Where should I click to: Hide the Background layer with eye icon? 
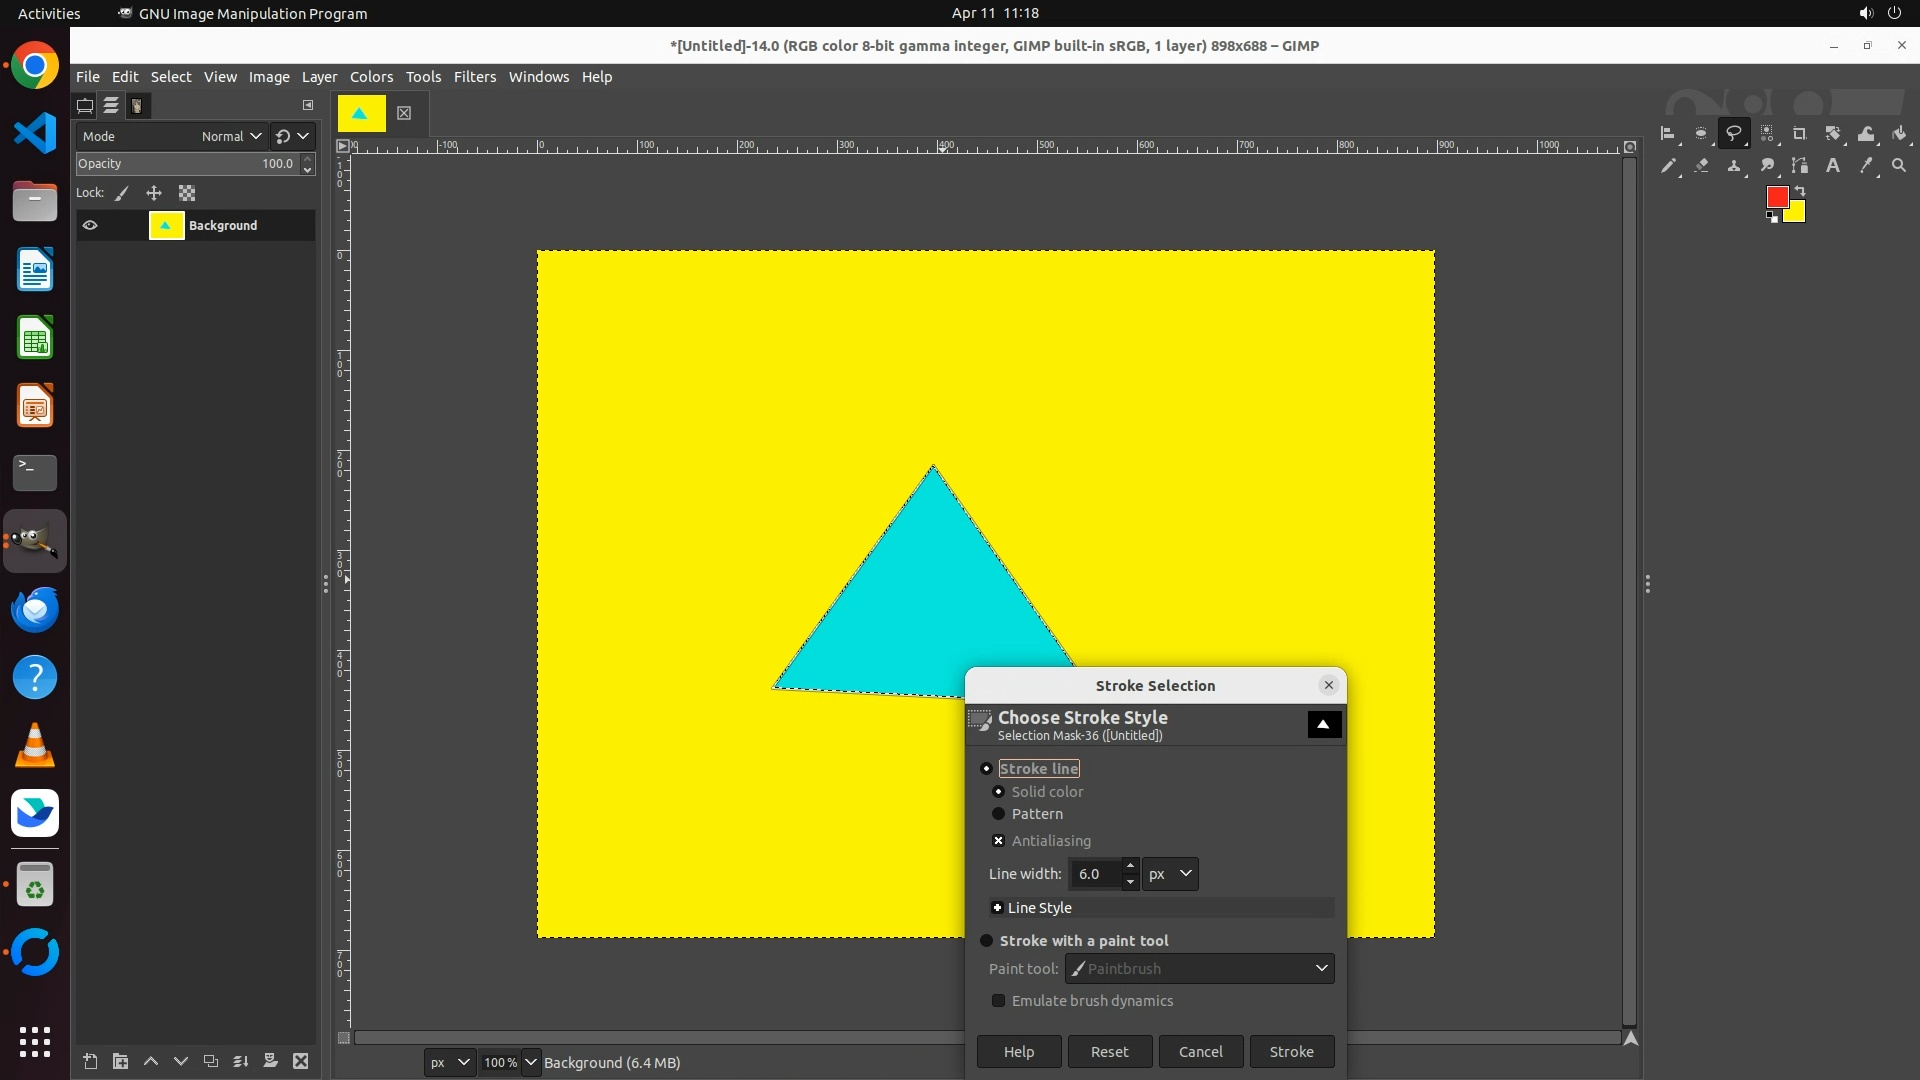pos(90,225)
